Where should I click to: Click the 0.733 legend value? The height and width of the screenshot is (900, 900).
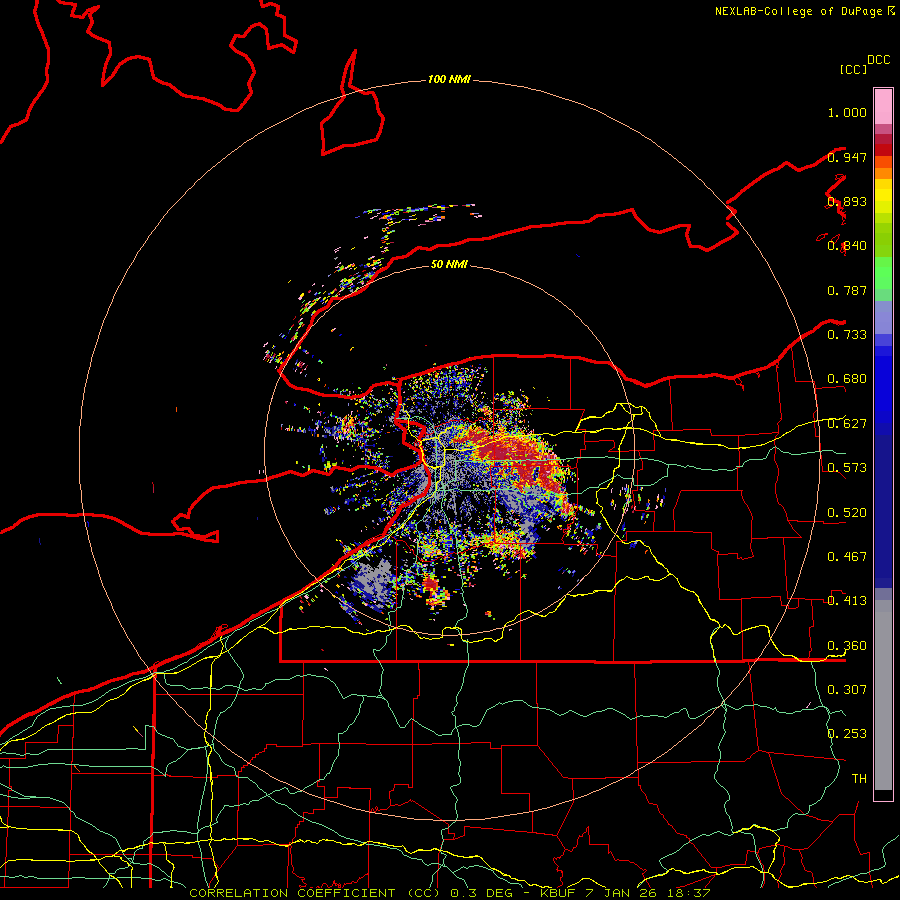tap(847, 335)
